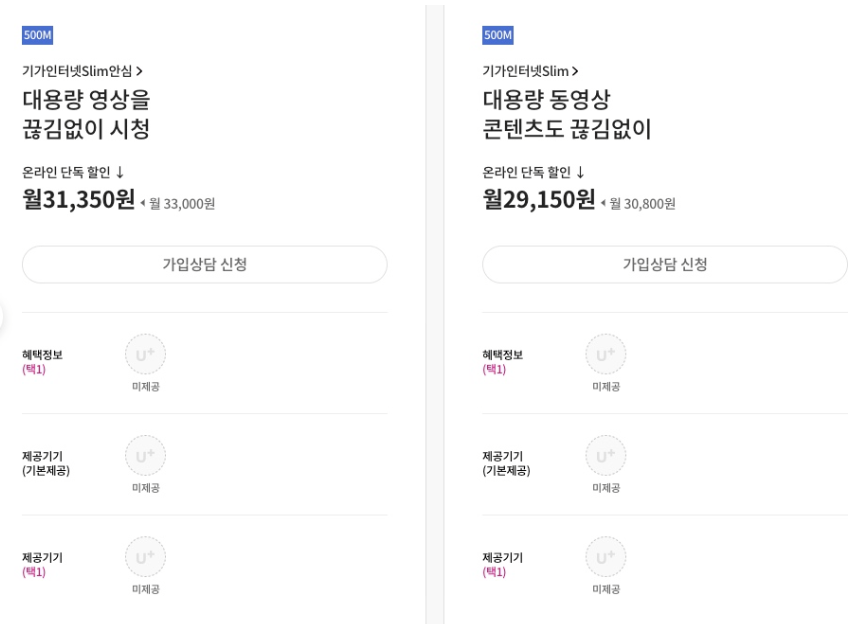Open the 기가인터넷Slim안심 plan details link
852x624 pixels.
click(x=82, y=71)
